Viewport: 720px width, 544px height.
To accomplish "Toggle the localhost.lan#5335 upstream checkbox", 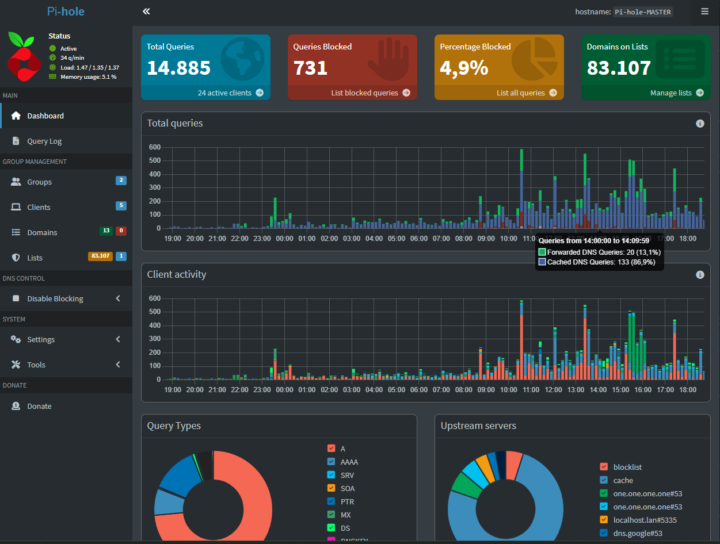I will tap(604, 520).
